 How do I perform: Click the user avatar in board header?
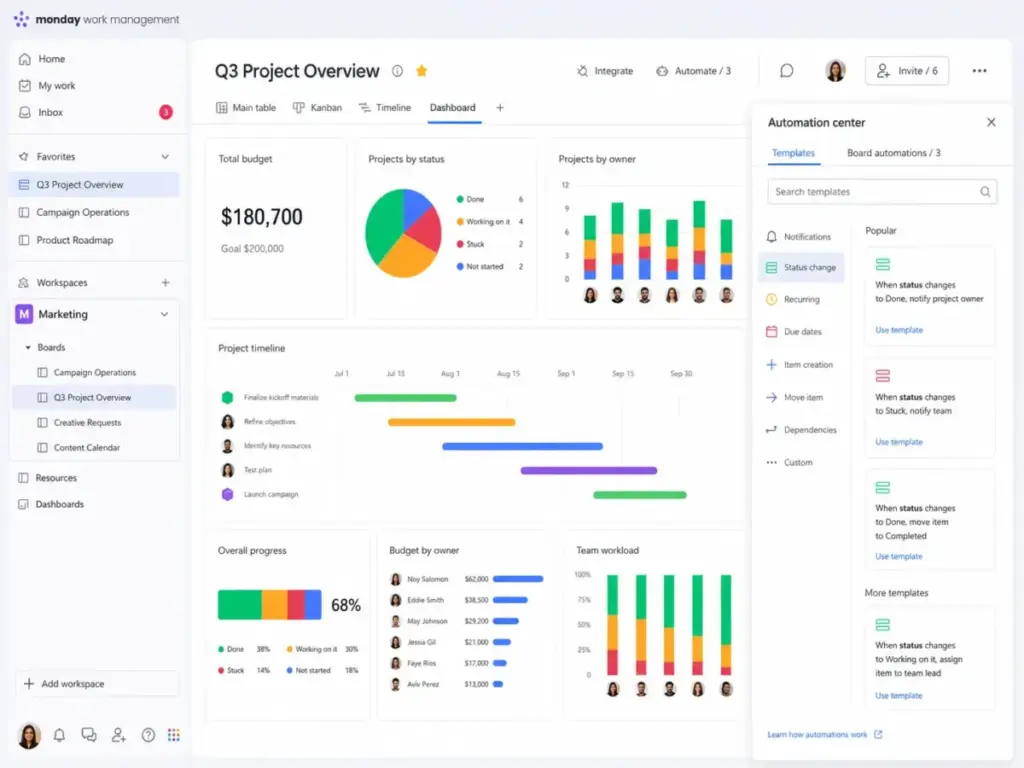coord(835,71)
